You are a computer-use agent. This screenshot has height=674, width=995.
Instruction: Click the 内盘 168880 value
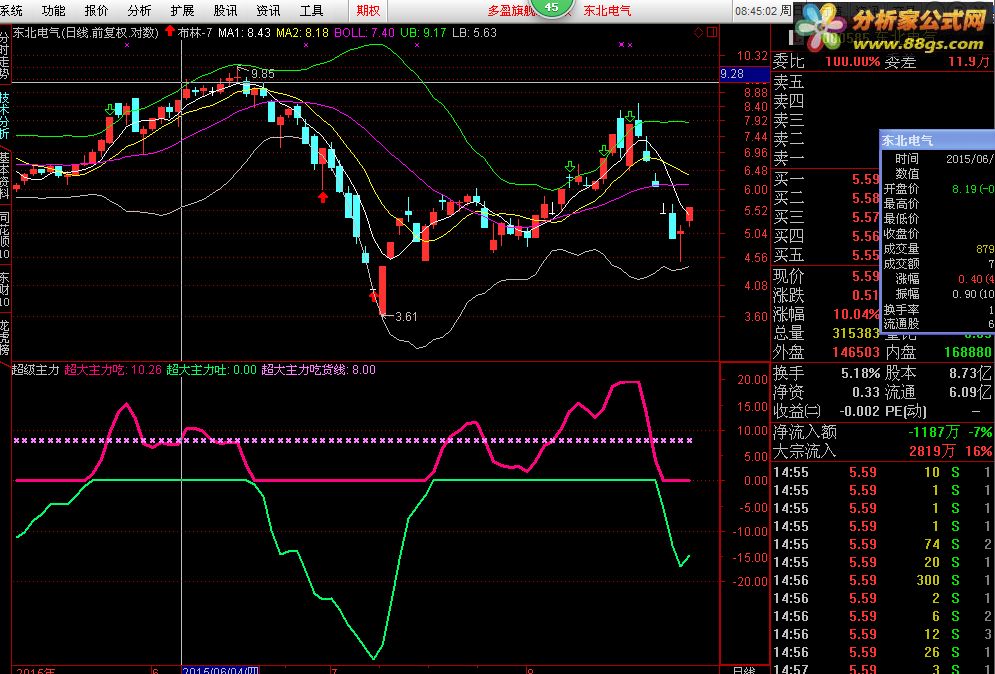(967, 352)
